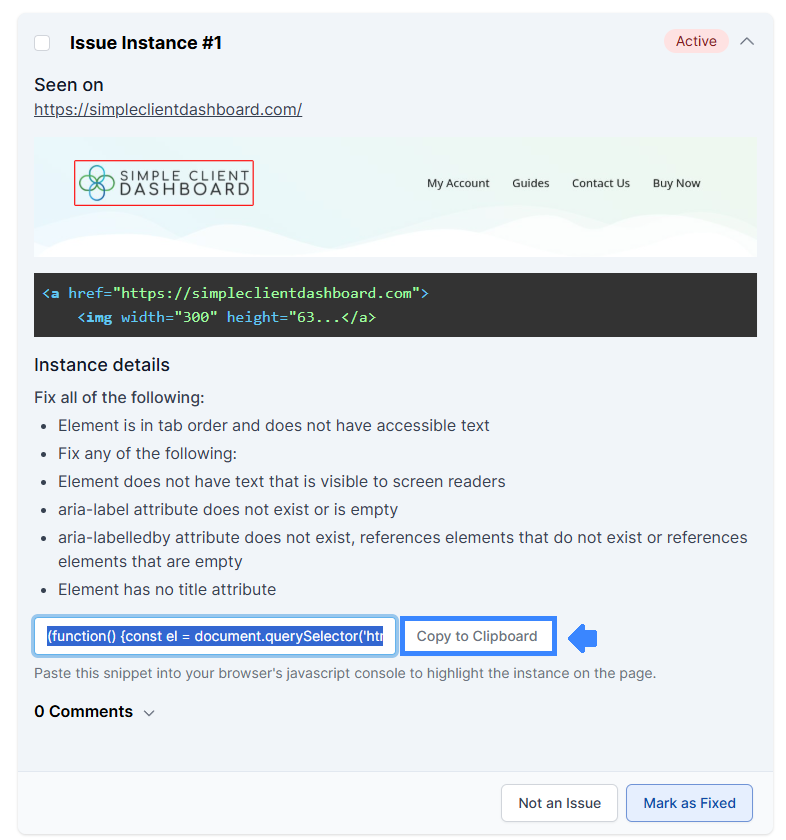Expand comments using the small down chevron
This screenshot has width=786, height=840.
tap(149, 713)
